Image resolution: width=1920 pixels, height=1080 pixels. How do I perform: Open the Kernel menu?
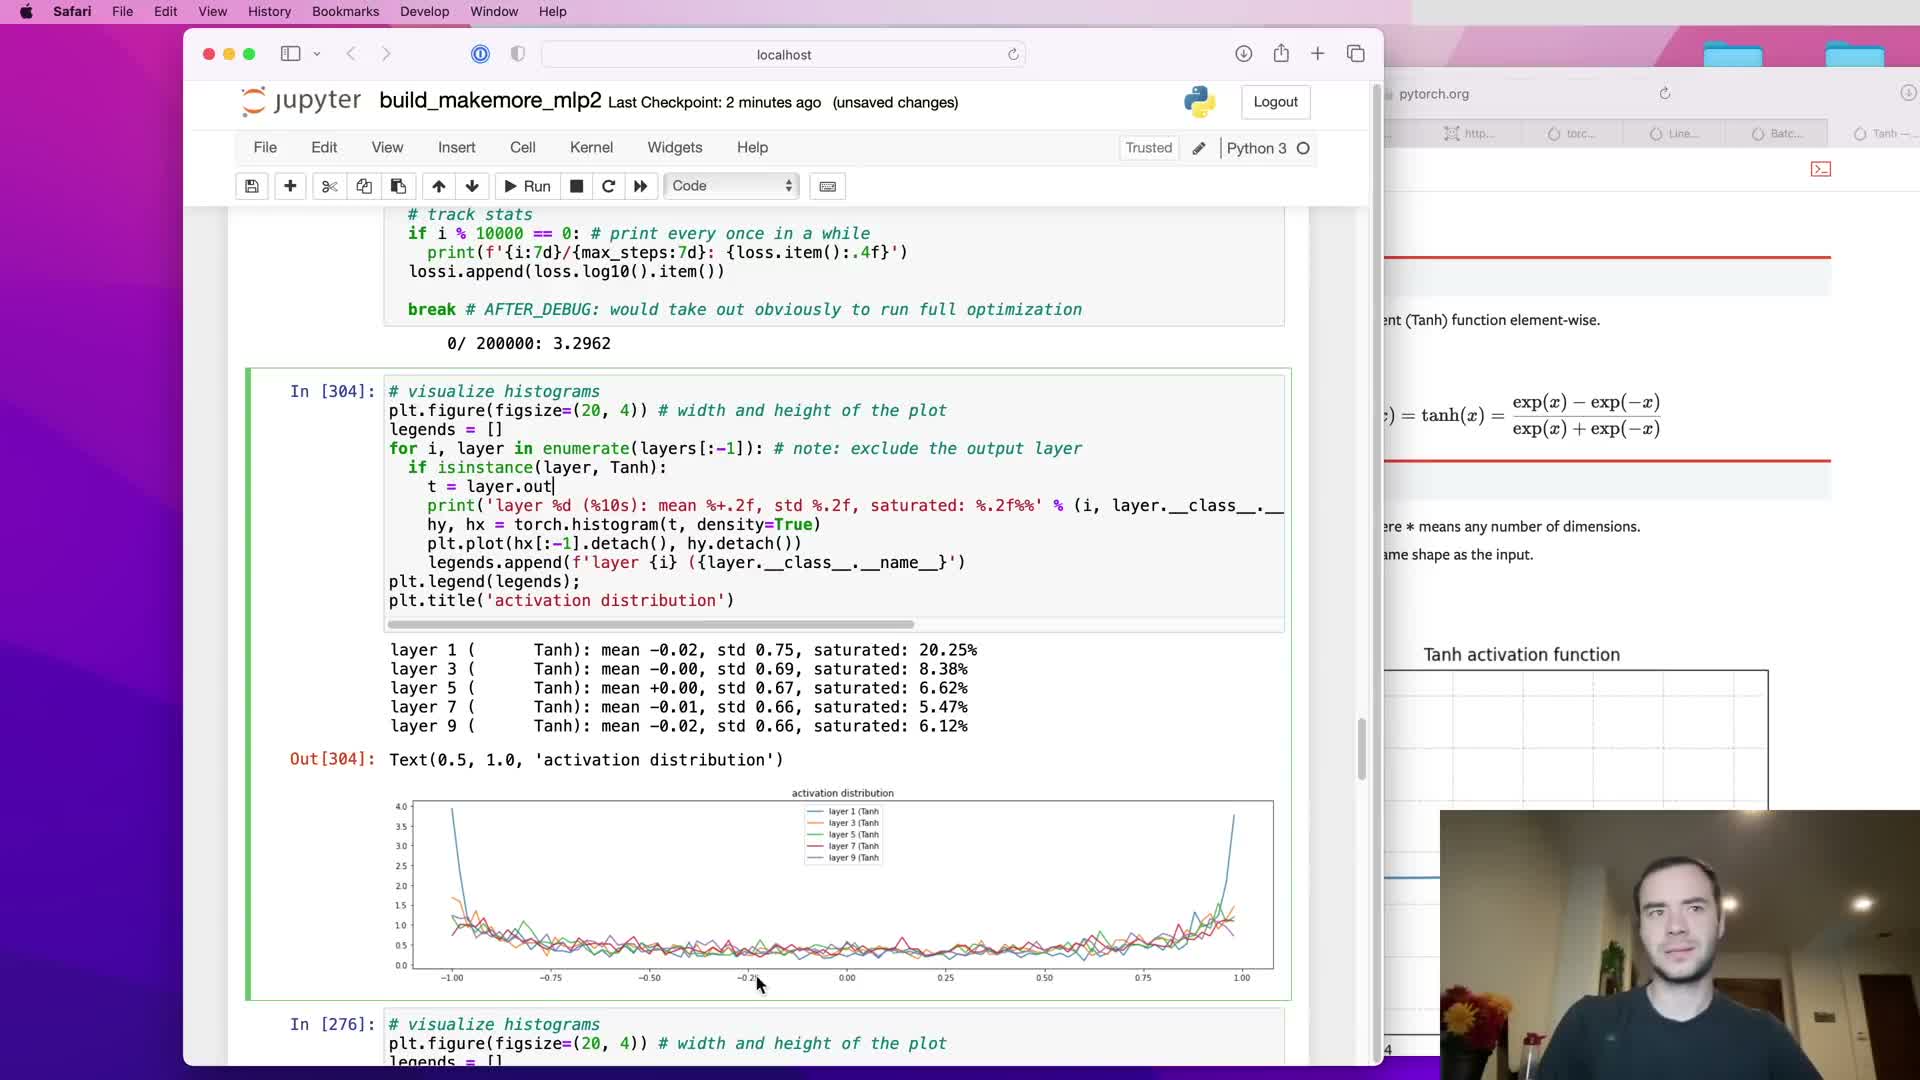(591, 147)
